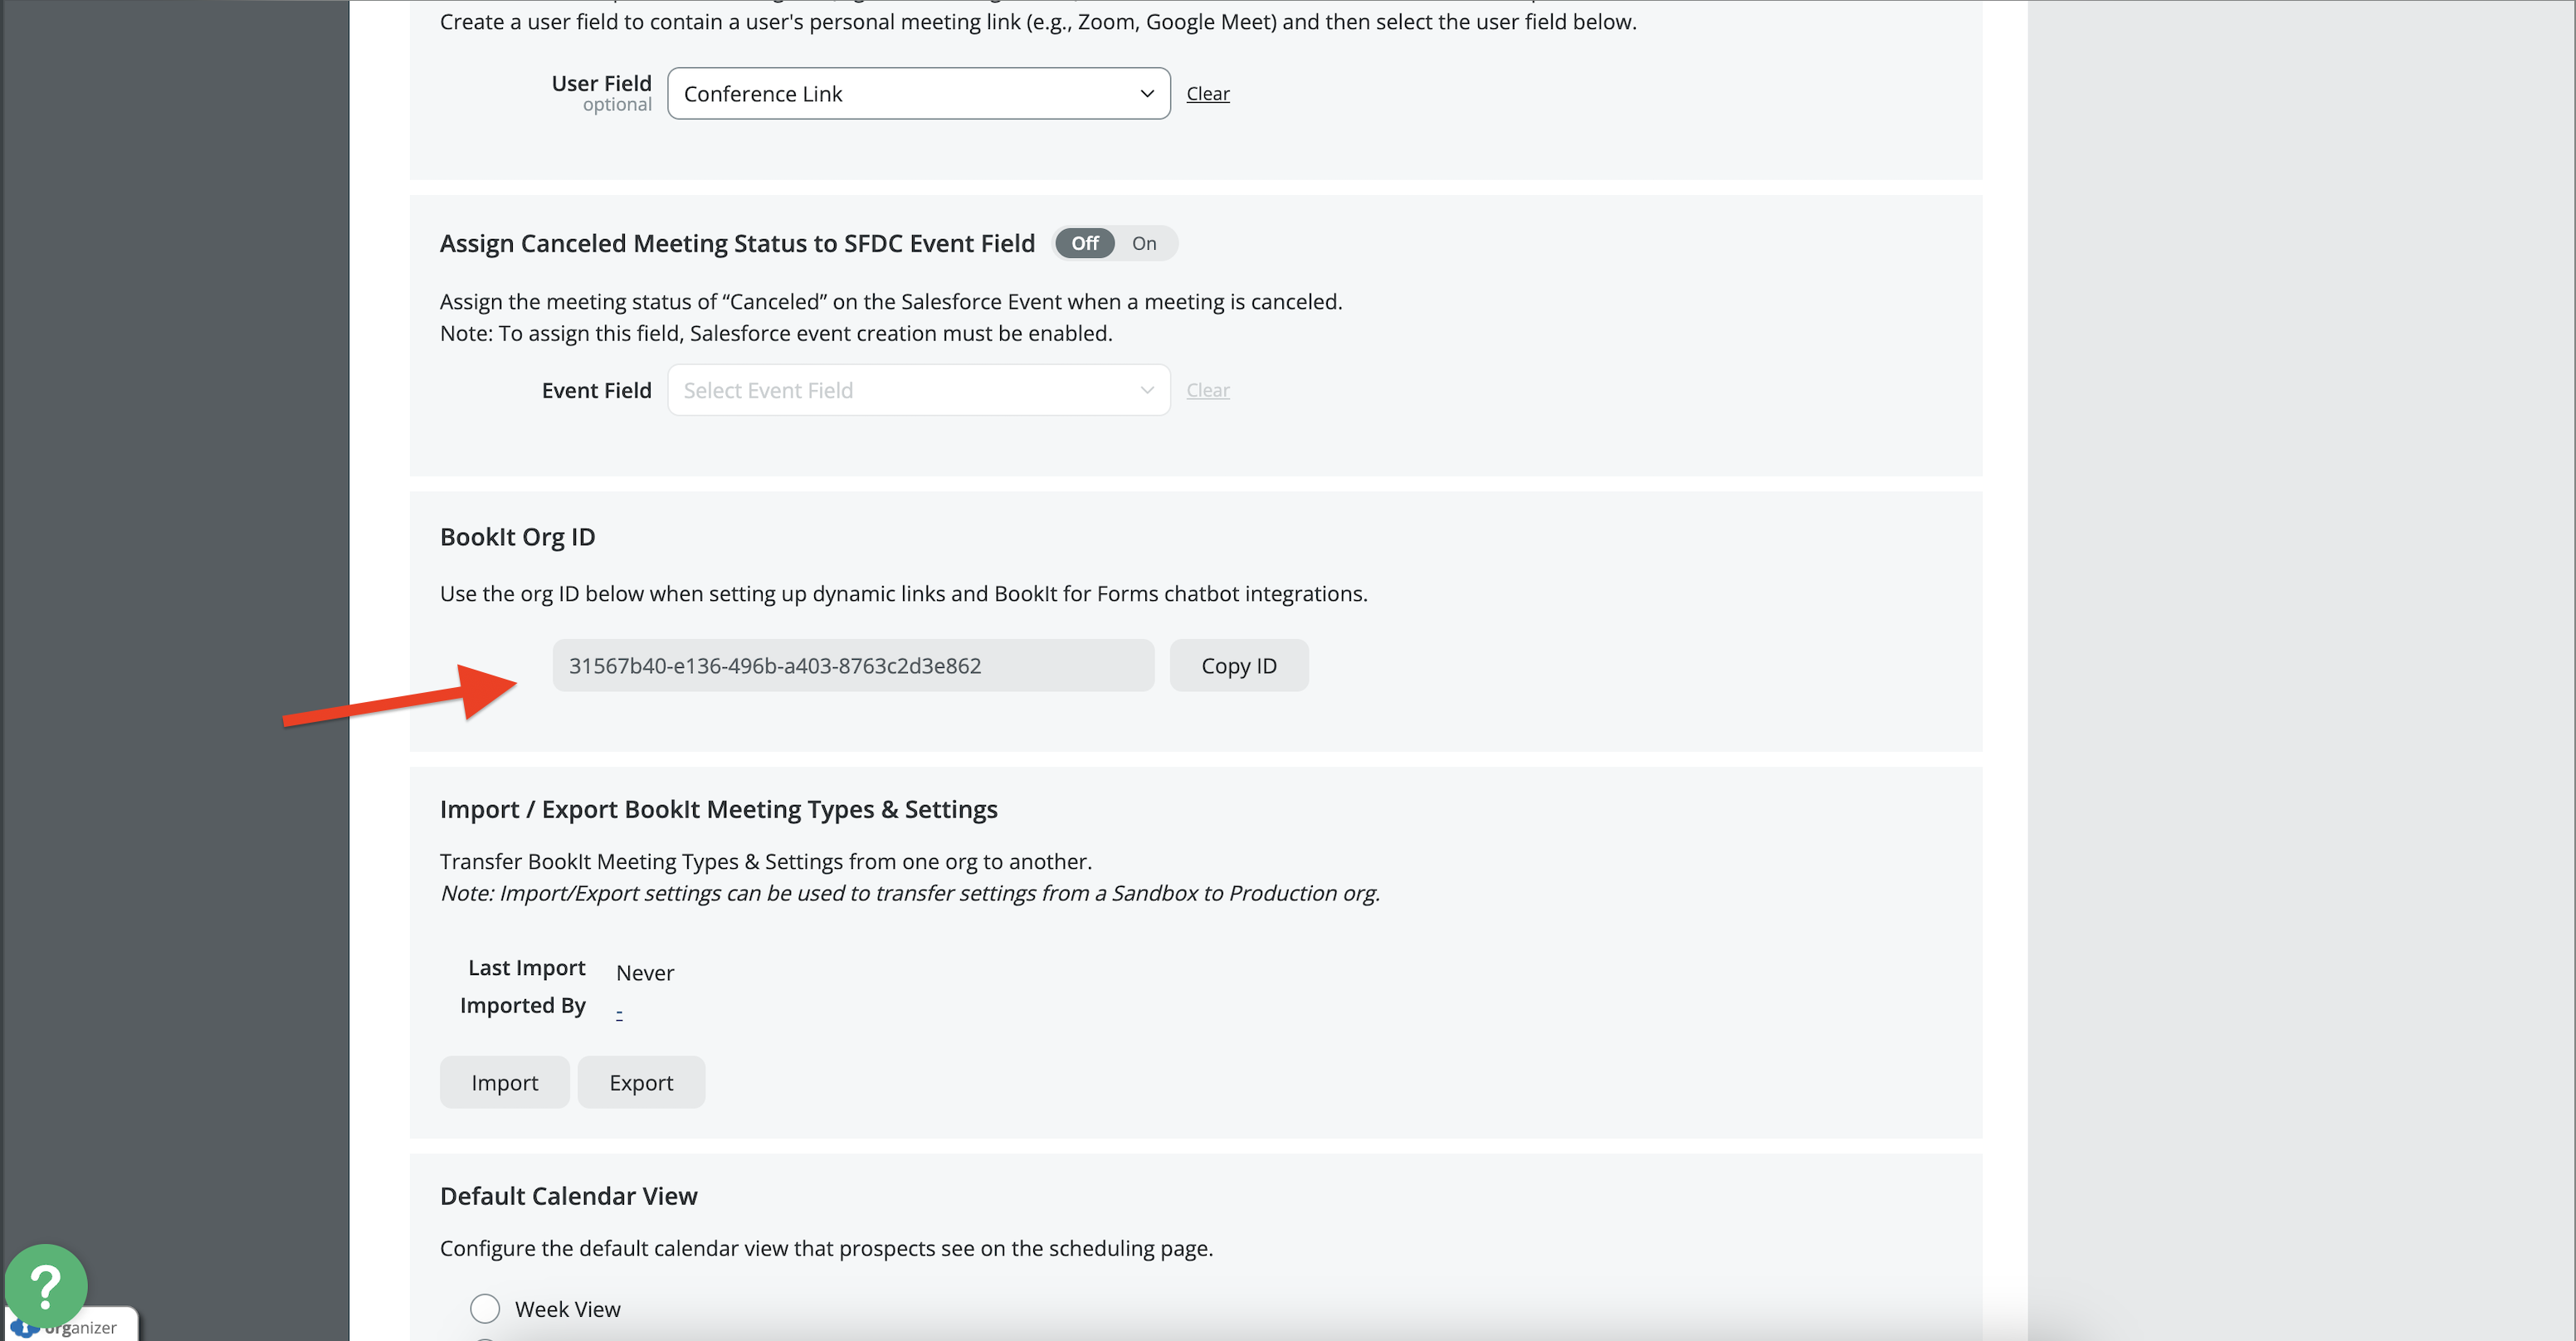Screen dimensions: 2576x1341
Task: Click Clear link beside Event Field
Action: [x=1207, y=391]
